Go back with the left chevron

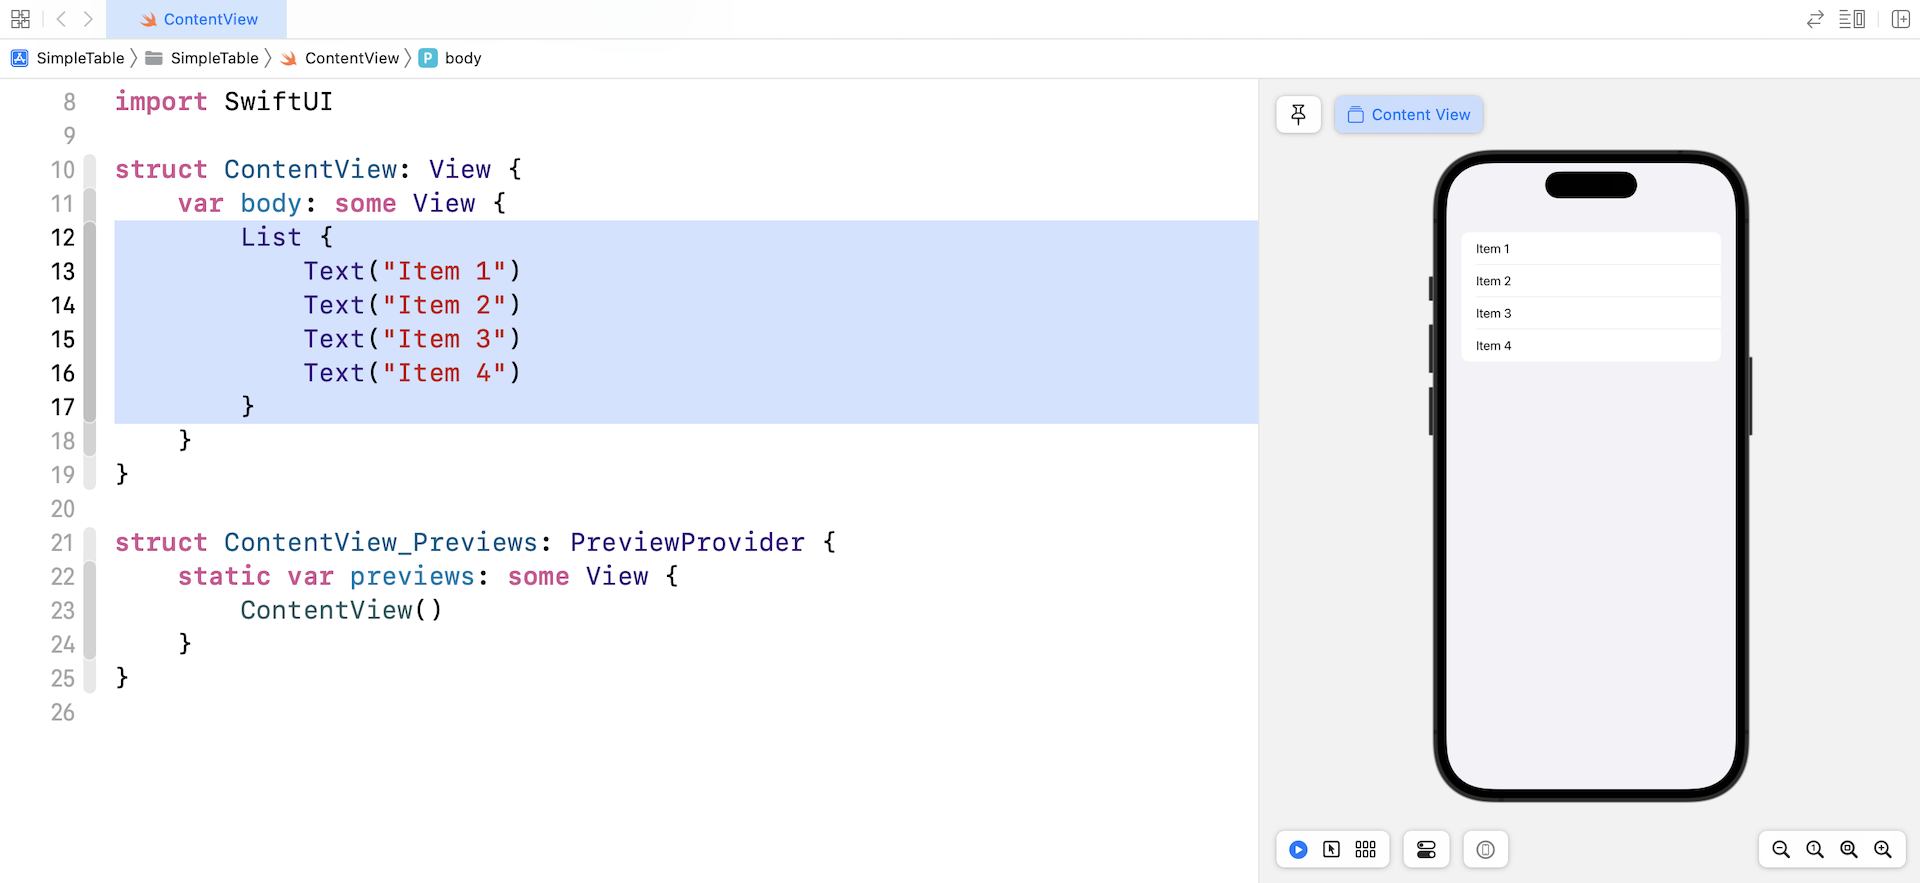pos(61,19)
